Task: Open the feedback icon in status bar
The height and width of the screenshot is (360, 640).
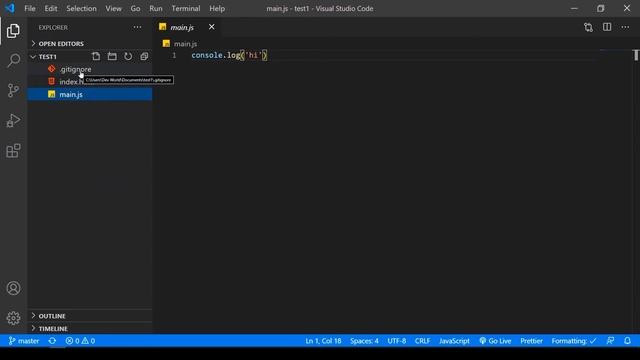Action: click(x=610, y=341)
